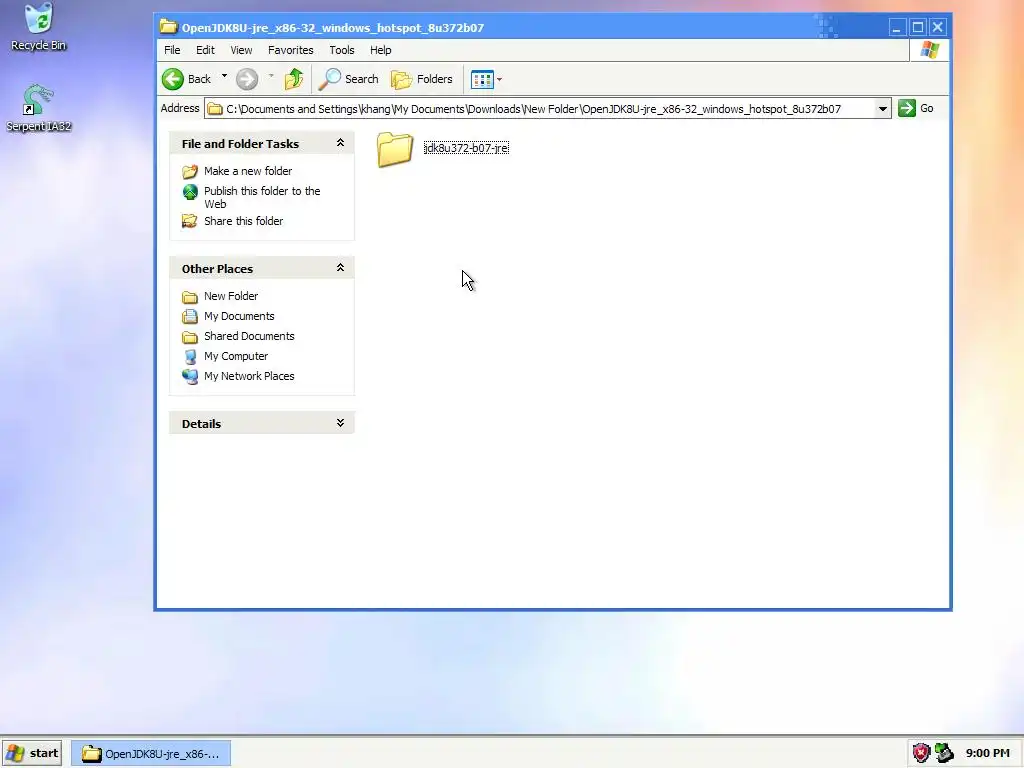Click the Share this folder icon
This screenshot has width=1024, height=768.
pos(190,221)
